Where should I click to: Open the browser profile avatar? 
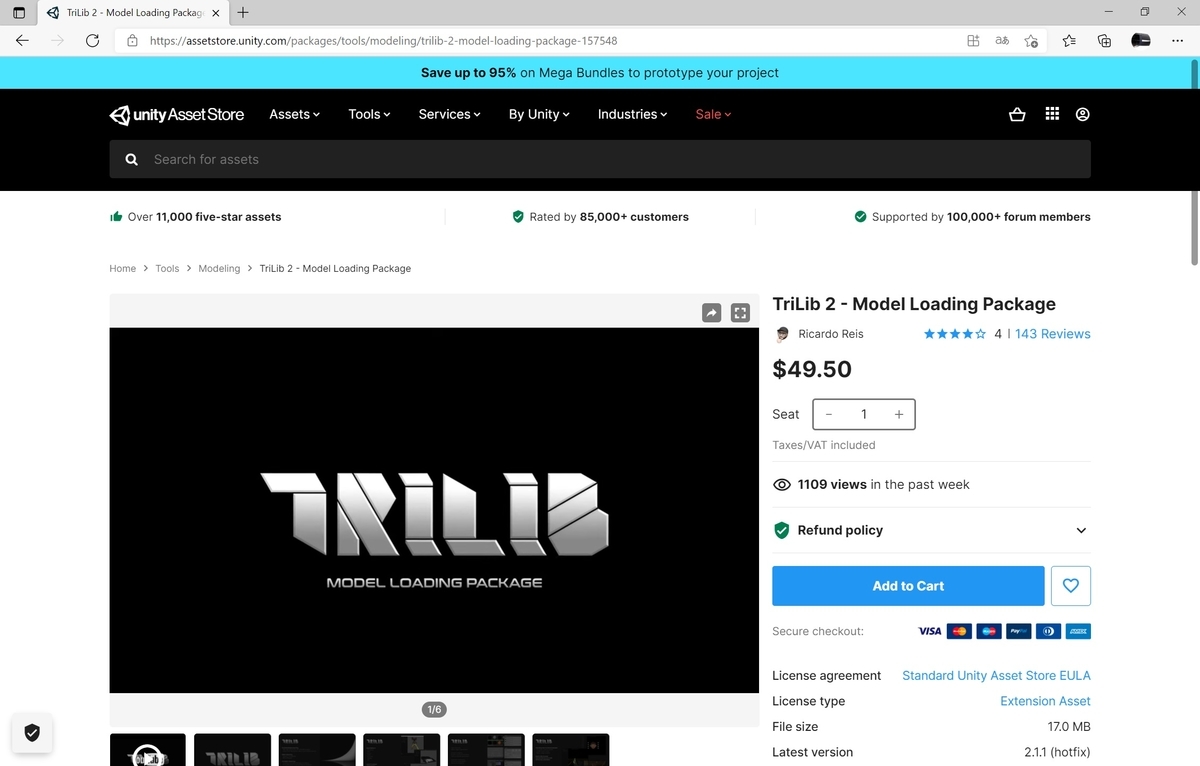1140,41
